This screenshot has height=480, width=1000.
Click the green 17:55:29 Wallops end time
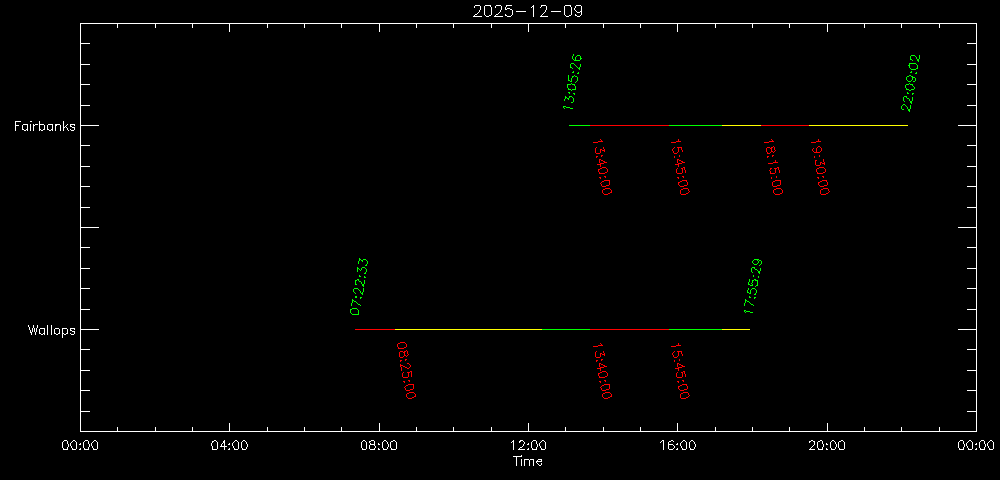click(x=753, y=286)
